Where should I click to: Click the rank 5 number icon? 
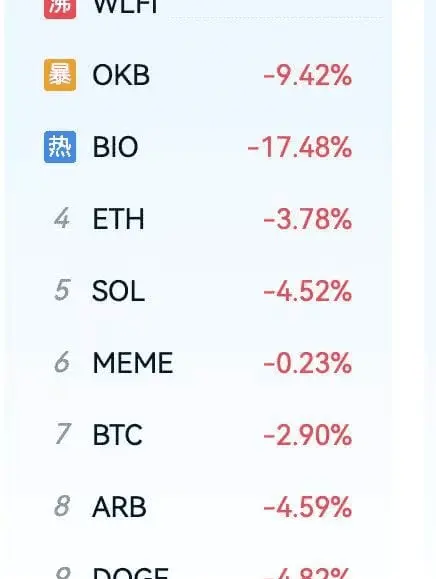[x=62, y=290]
